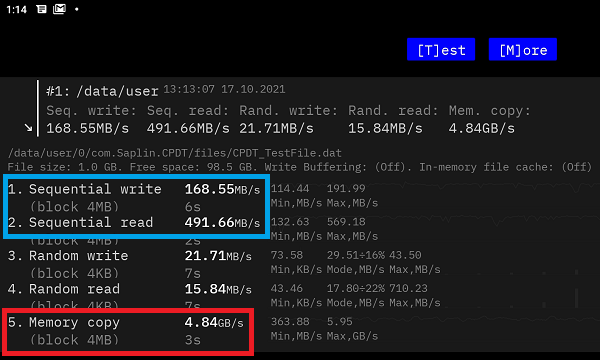Select the Memory copy 4.84GB/s row

(x=126, y=331)
